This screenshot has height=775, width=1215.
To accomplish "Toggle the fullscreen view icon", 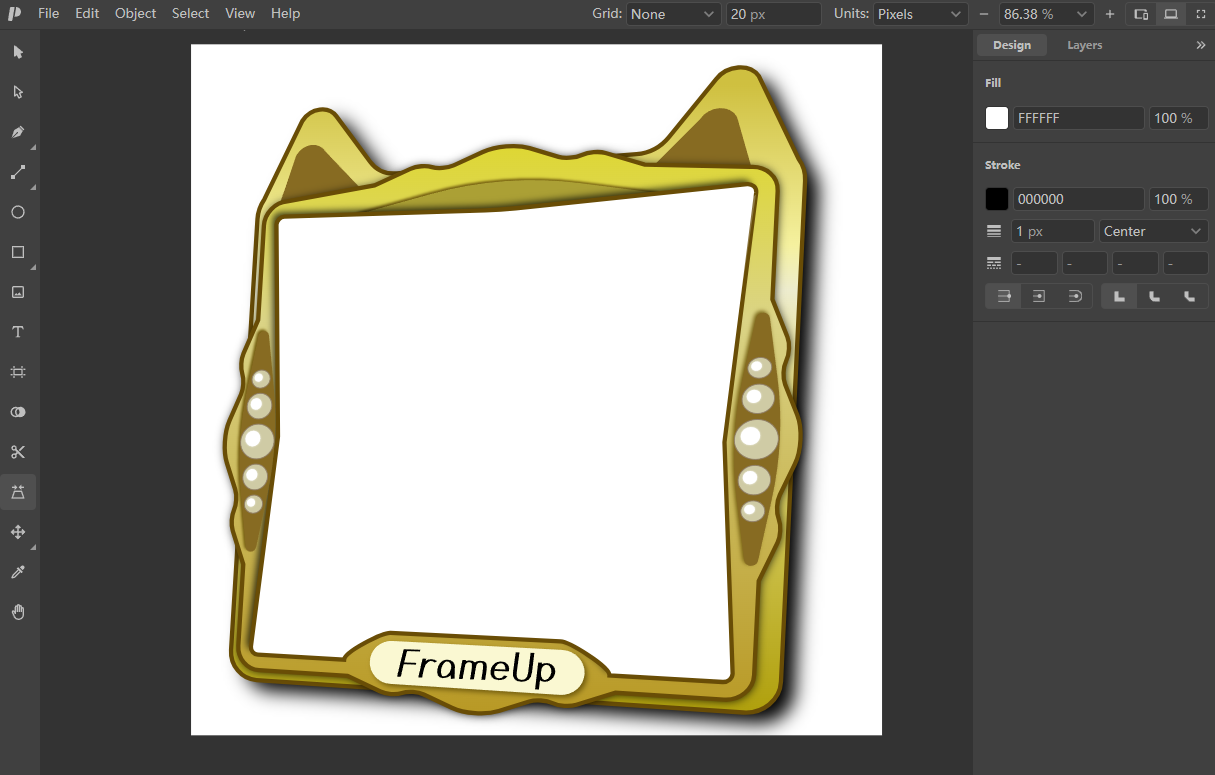I will point(1200,14).
